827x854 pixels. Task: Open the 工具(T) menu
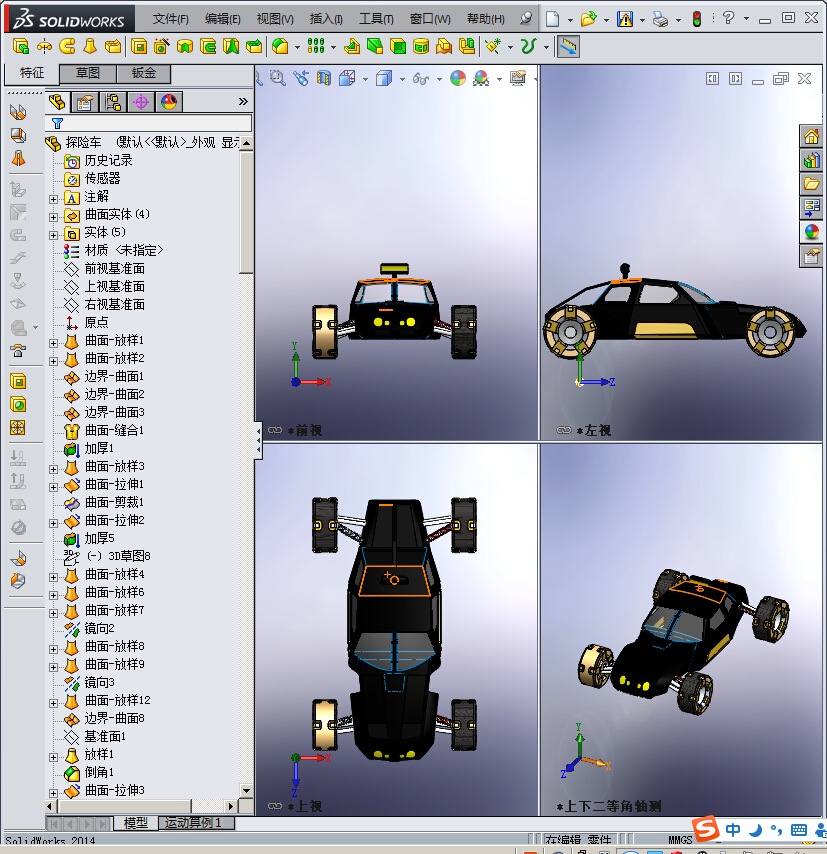pyautogui.click(x=376, y=19)
